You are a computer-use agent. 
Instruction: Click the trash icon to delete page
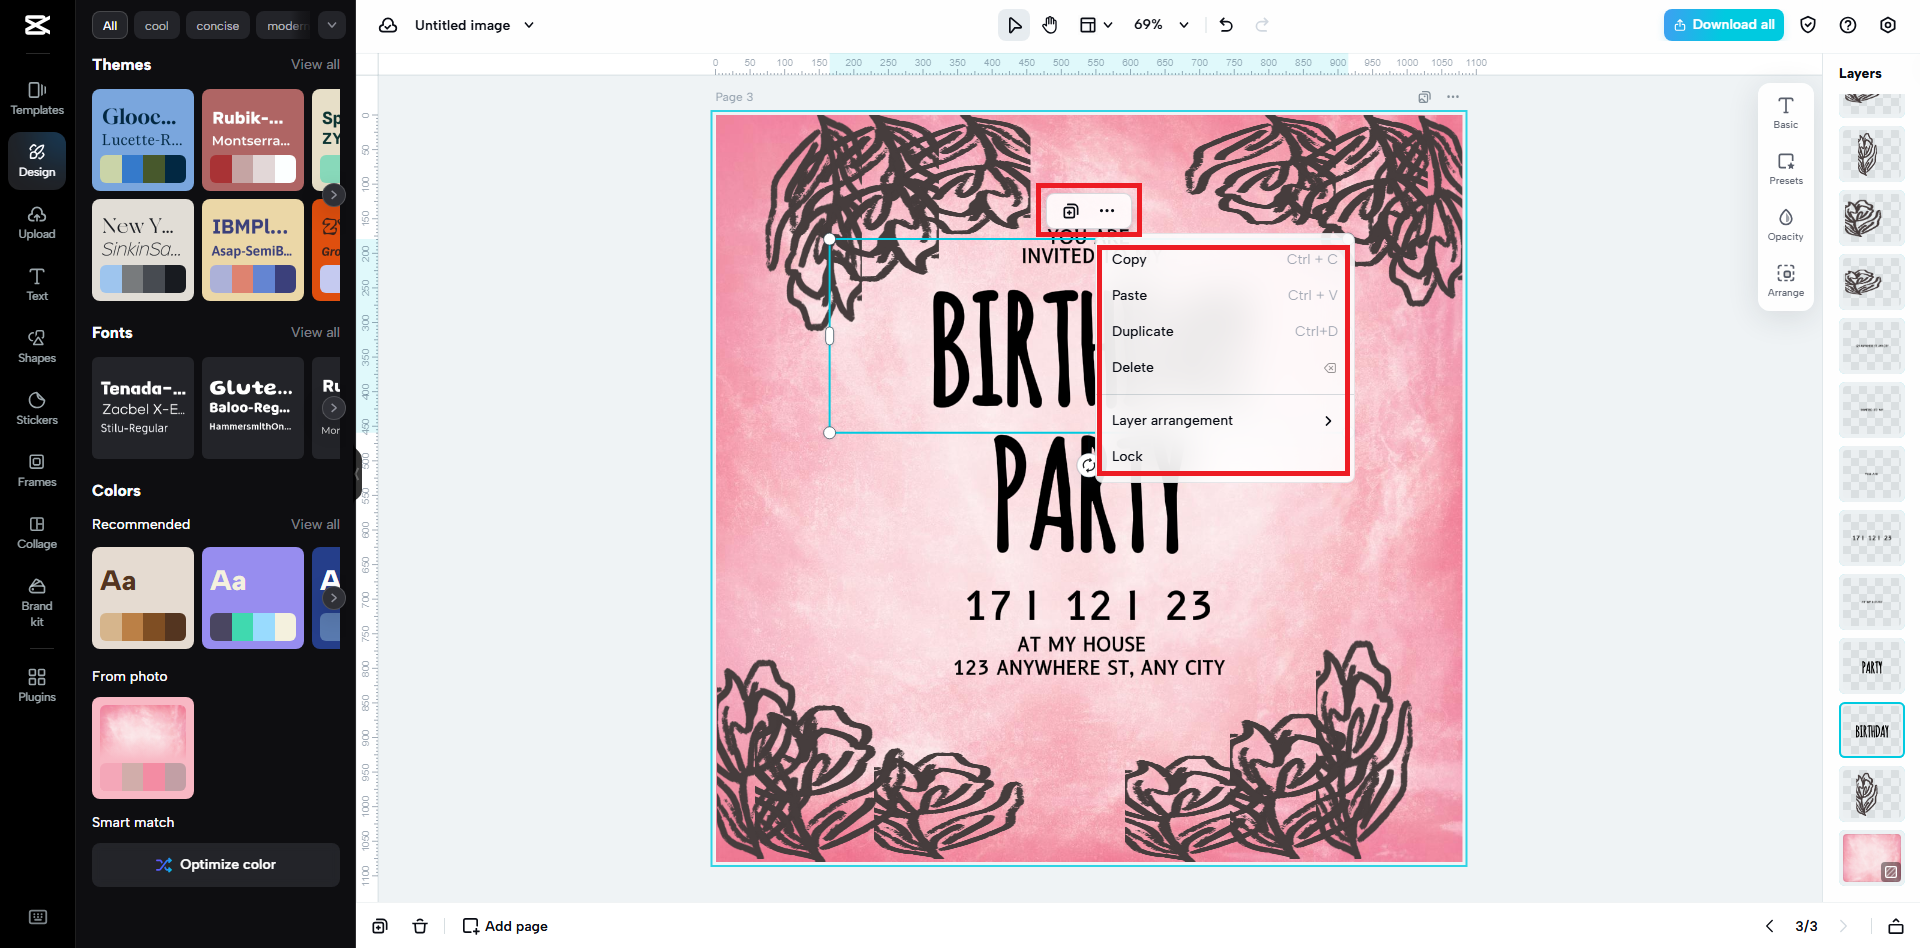pyautogui.click(x=420, y=926)
